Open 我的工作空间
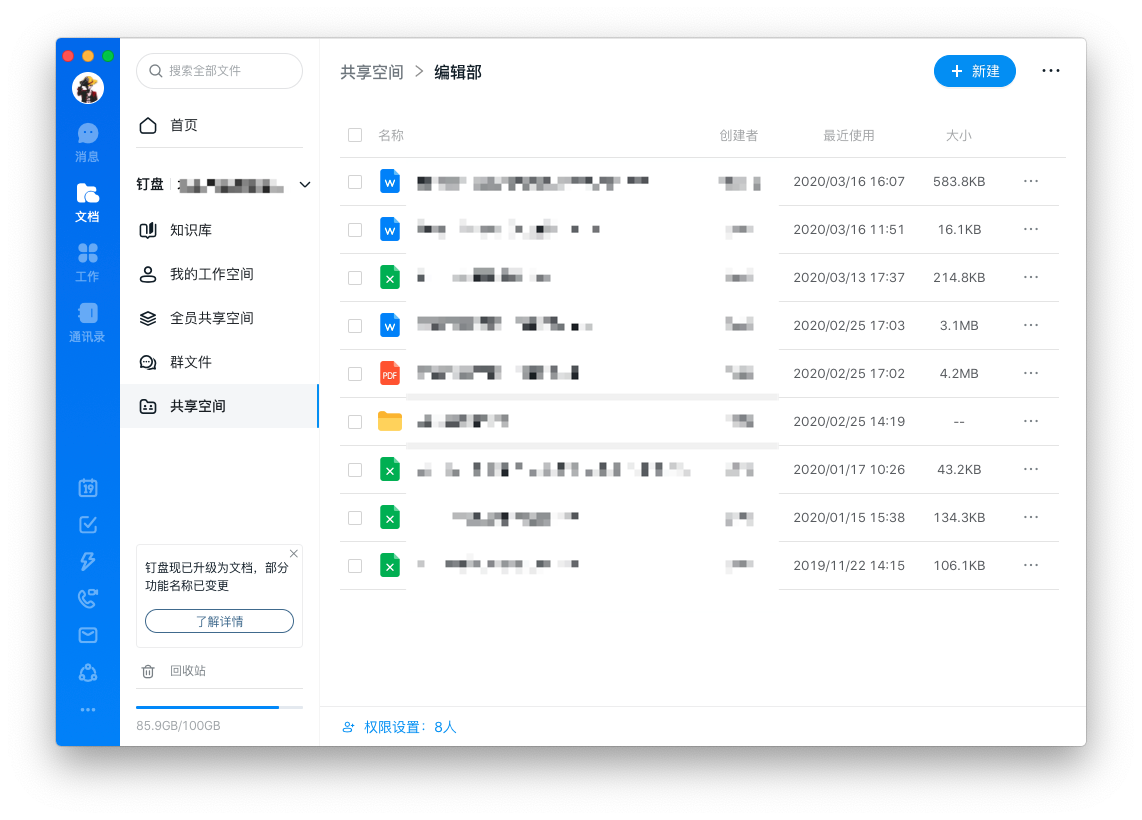Screen dimensions: 1142x820 (x=220, y=275)
